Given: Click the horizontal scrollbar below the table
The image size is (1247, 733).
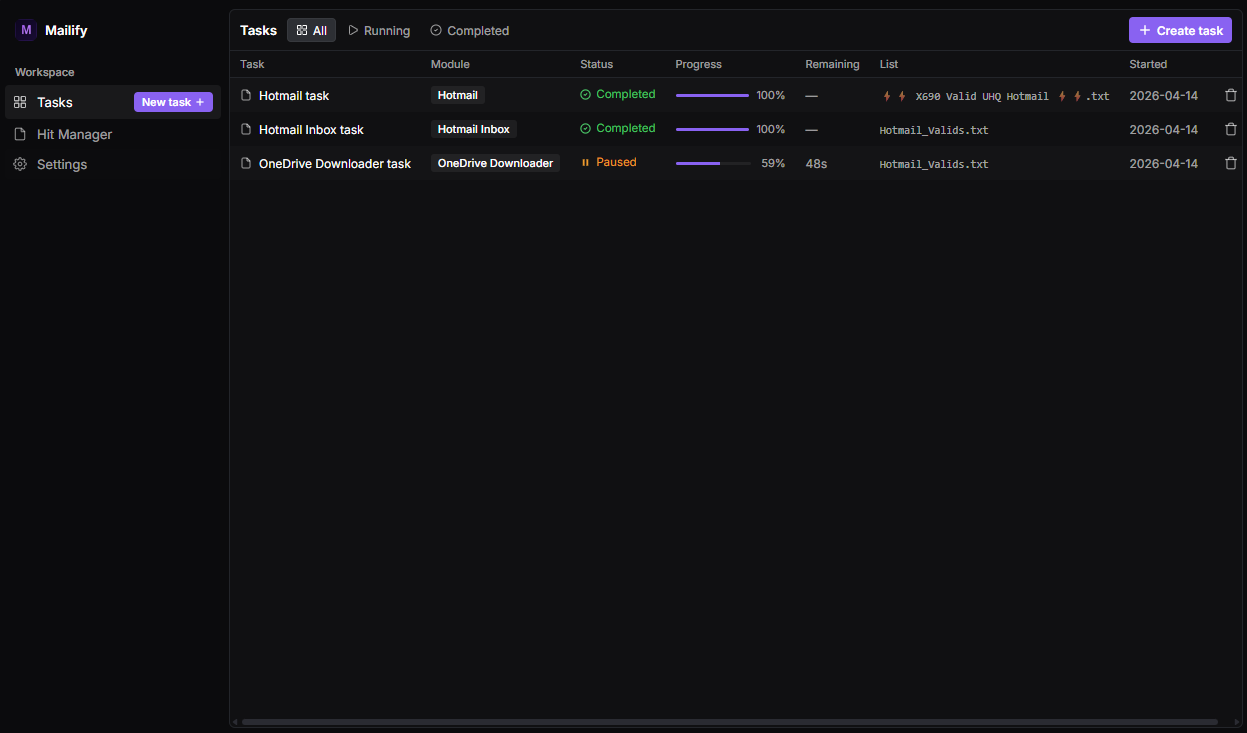Looking at the screenshot, I should (x=729, y=722).
